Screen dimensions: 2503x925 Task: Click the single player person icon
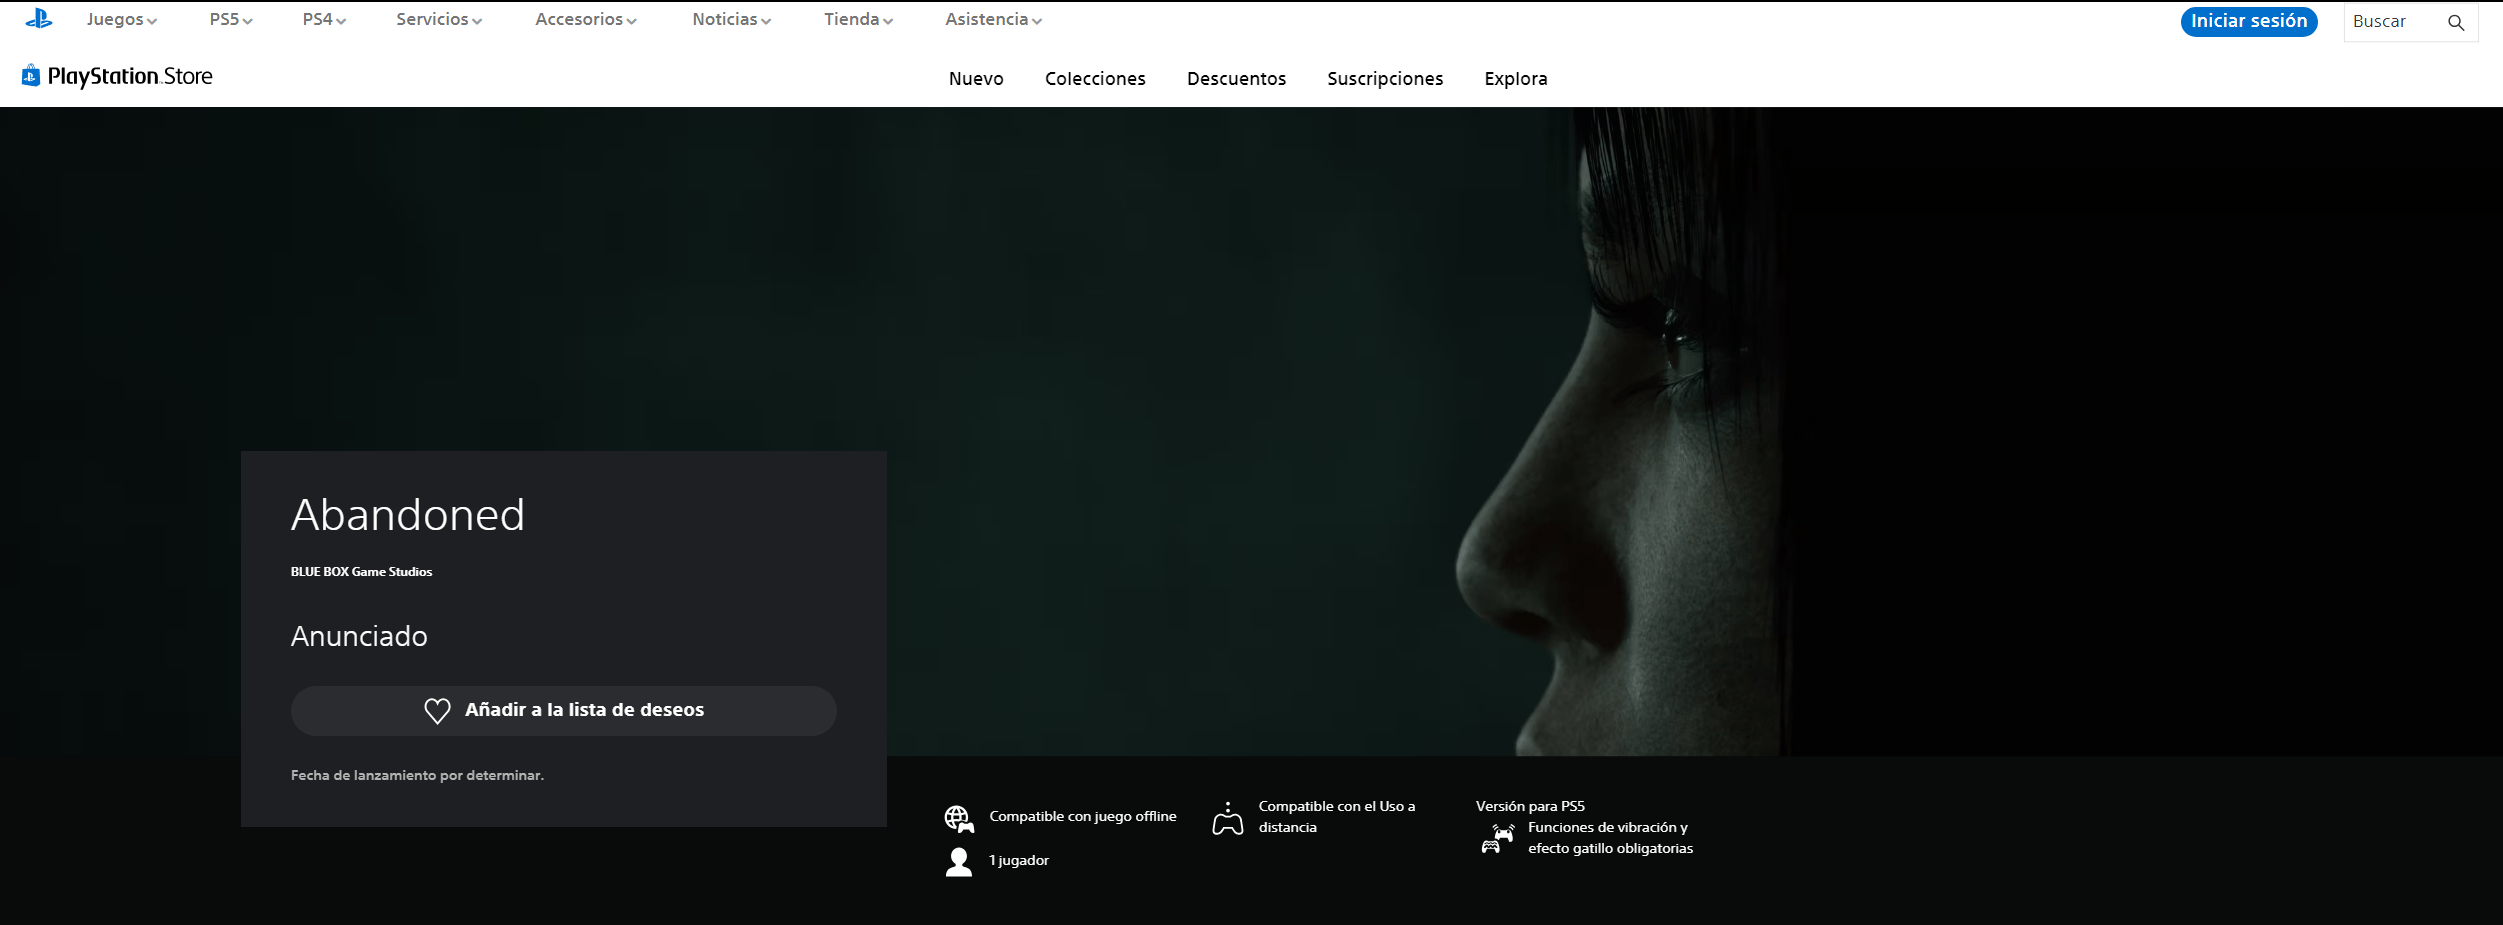coord(959,862)
